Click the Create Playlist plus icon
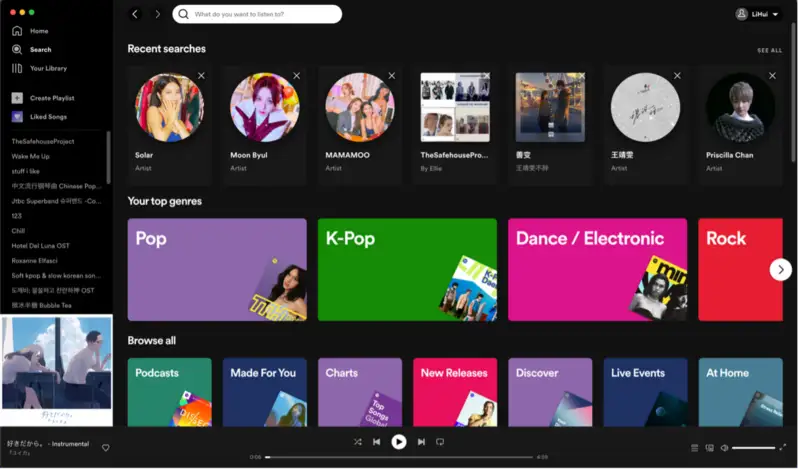 [x=17, y=98]
